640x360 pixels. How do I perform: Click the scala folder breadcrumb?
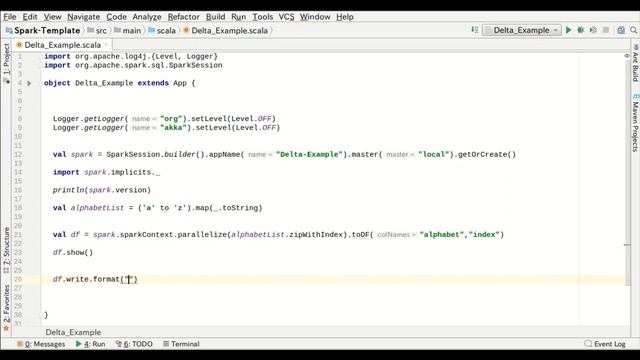(x=162, y=31)
